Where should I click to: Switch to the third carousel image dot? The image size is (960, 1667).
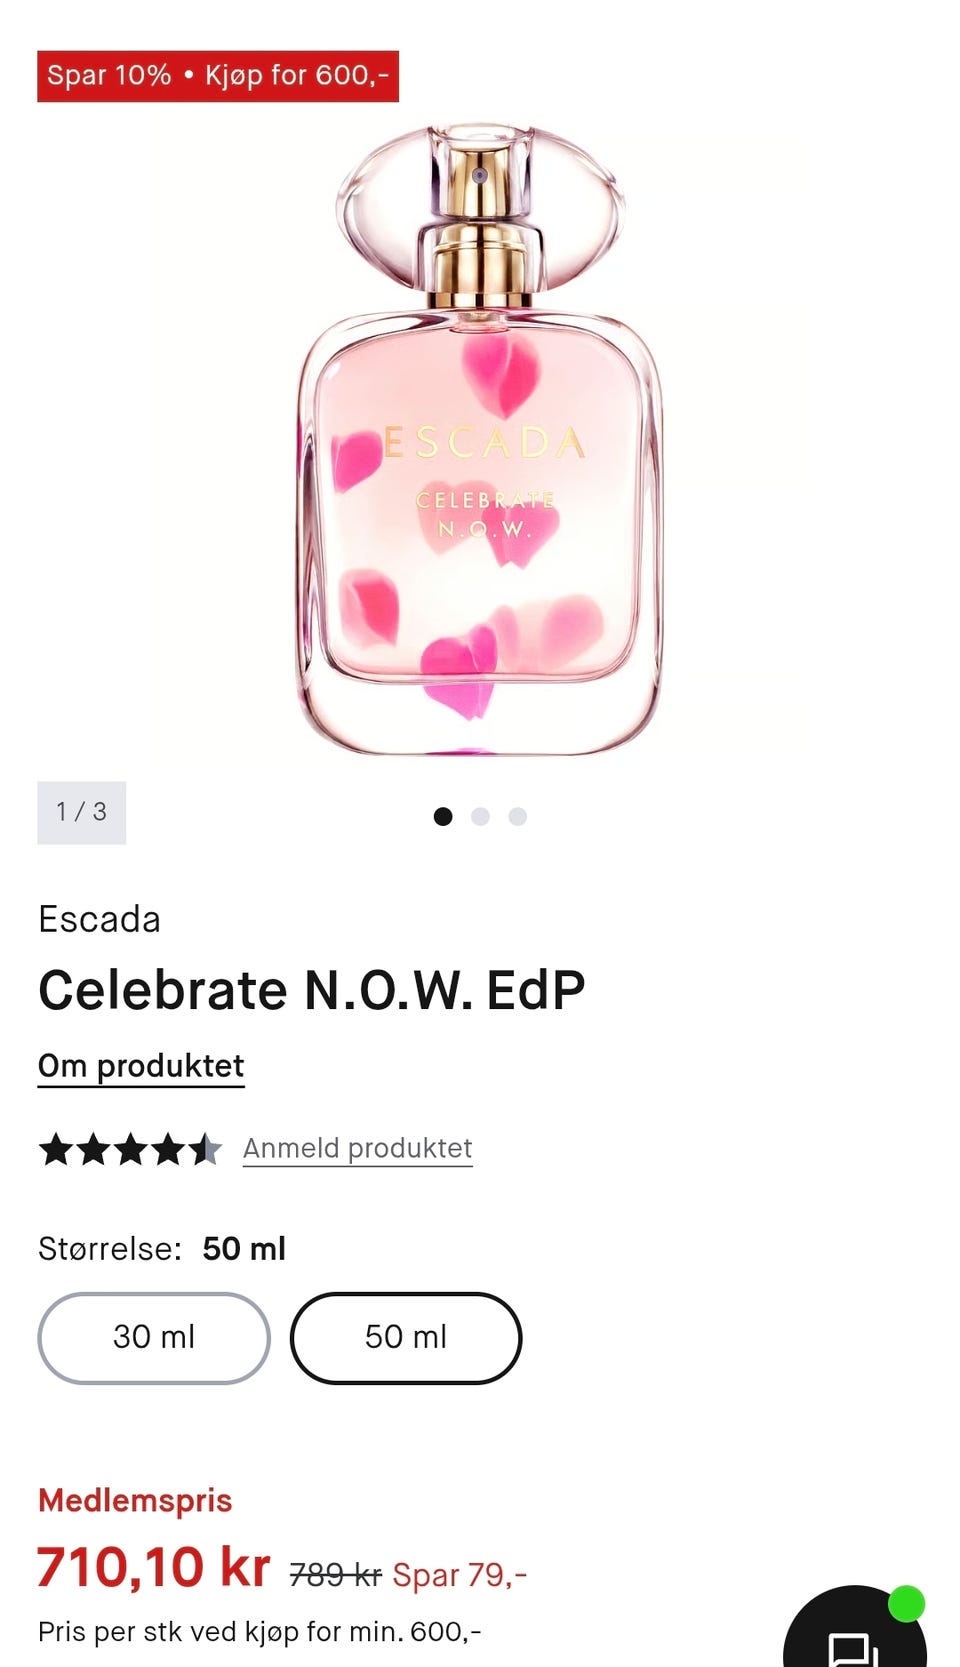click(517, 817)
